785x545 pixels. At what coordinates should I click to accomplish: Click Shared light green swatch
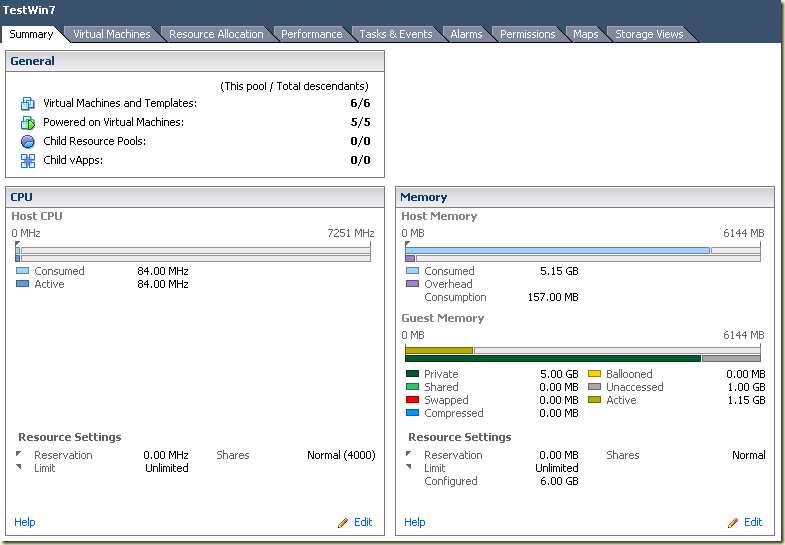click(413, 387)
